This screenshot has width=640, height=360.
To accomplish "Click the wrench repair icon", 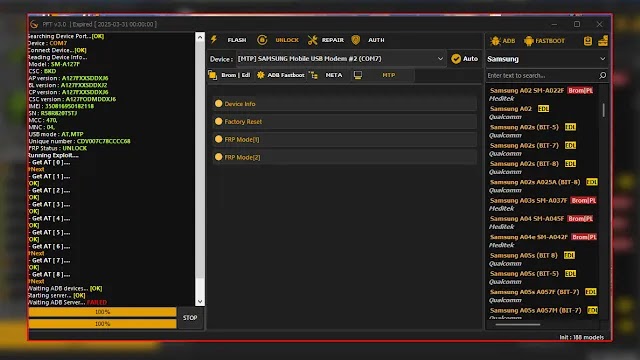I will 313,40.
